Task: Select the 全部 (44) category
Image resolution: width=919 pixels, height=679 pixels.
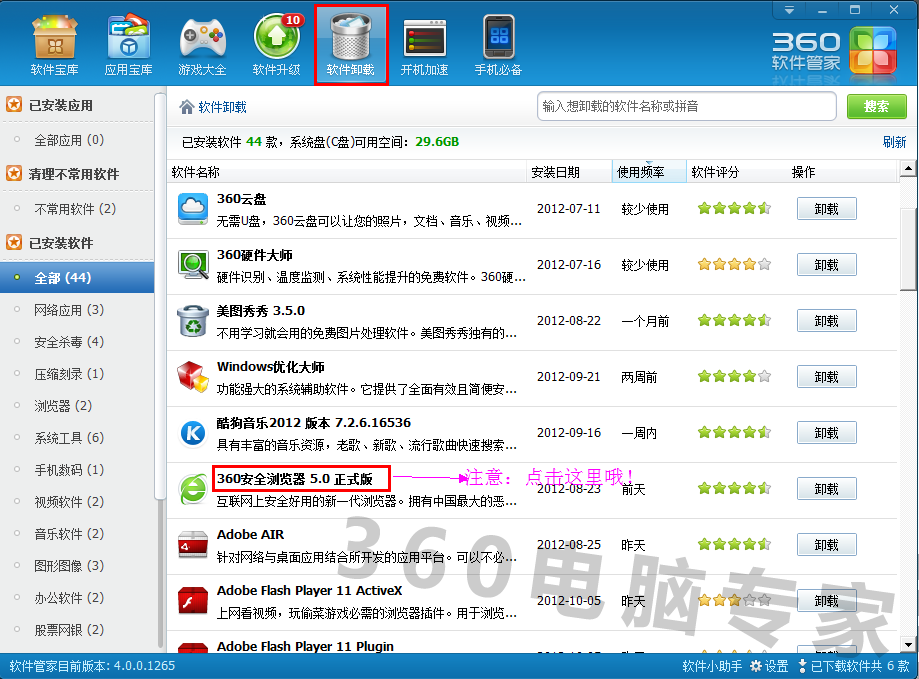Action: click(62, 278)
